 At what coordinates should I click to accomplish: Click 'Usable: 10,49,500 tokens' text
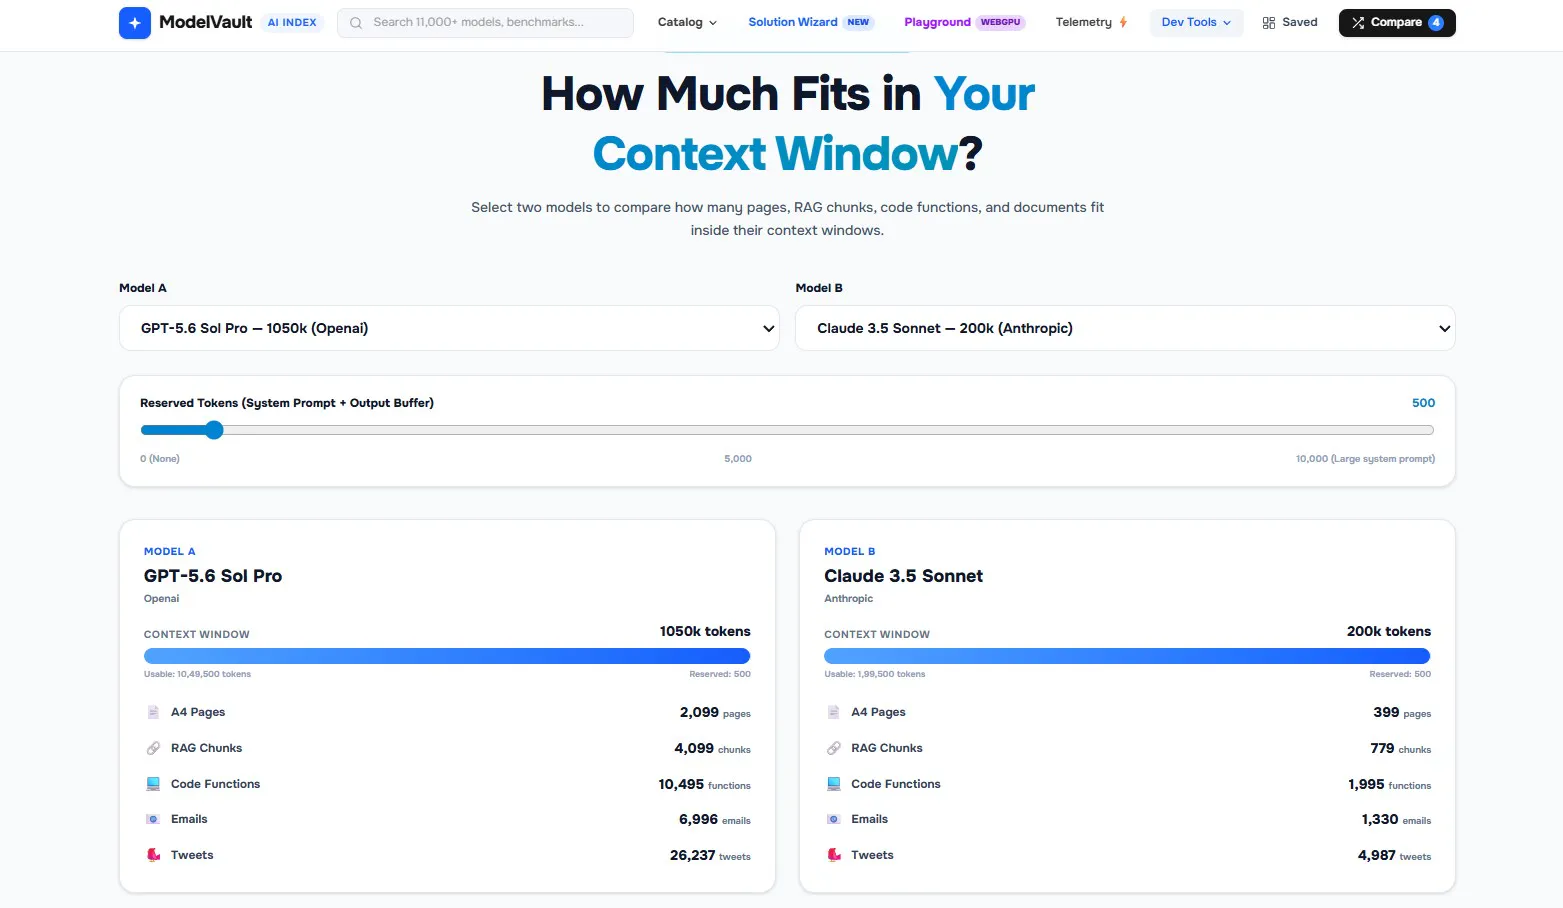coord(197,674)
